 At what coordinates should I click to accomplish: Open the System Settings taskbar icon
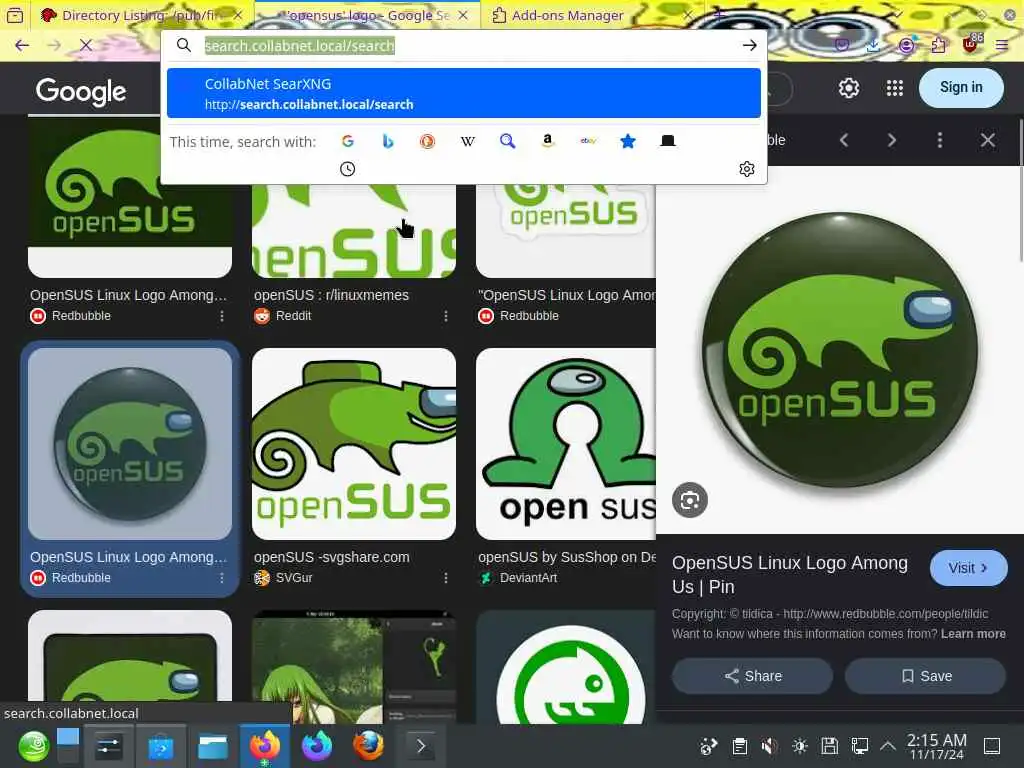108,746
